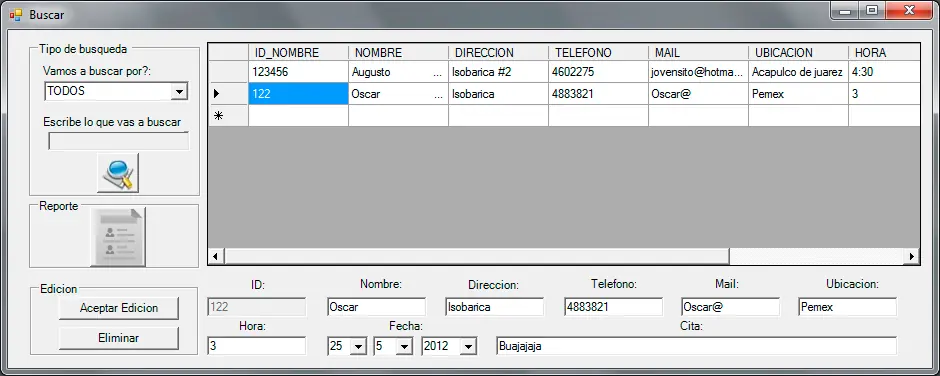Expand the month dropdown showing 5
This screenshot has width=940, height=376.
(405, 346)
